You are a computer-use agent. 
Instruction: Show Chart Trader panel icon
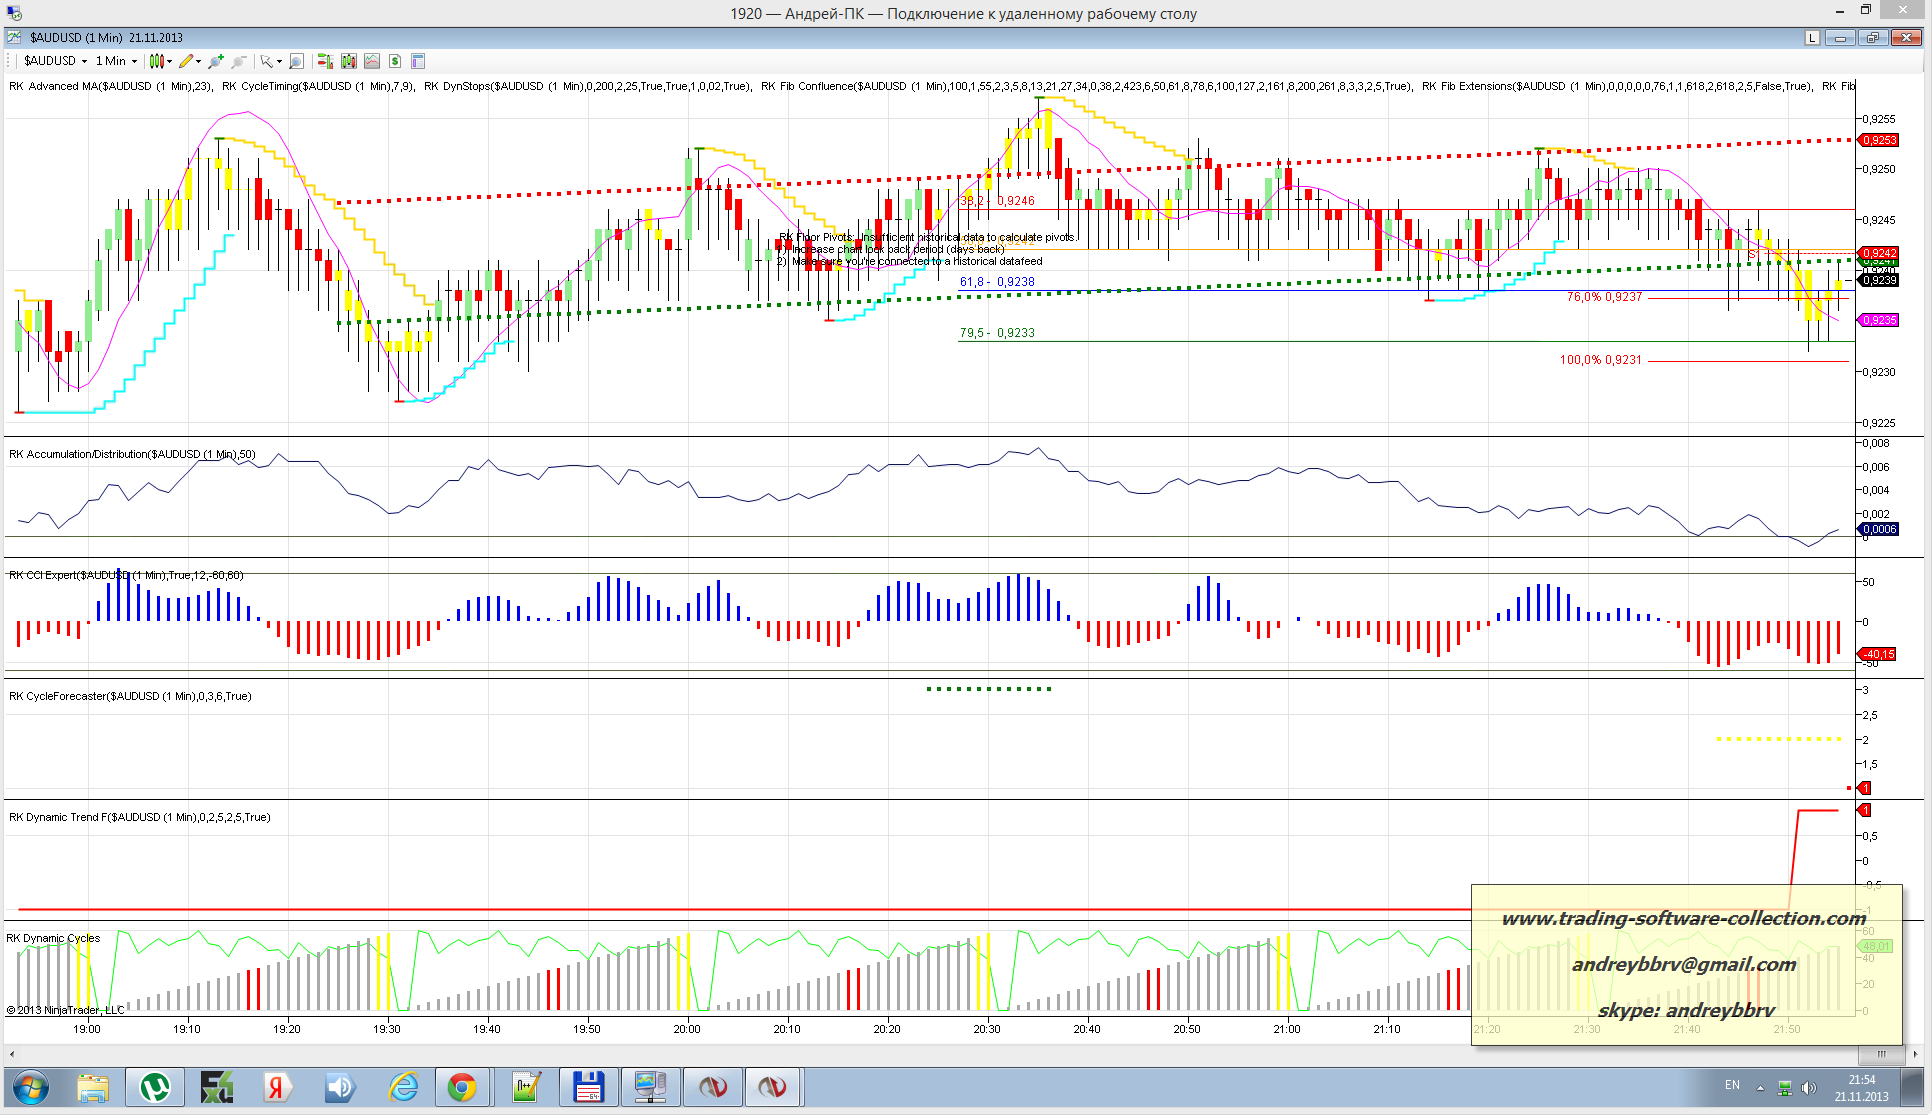[x=325, y=61]
